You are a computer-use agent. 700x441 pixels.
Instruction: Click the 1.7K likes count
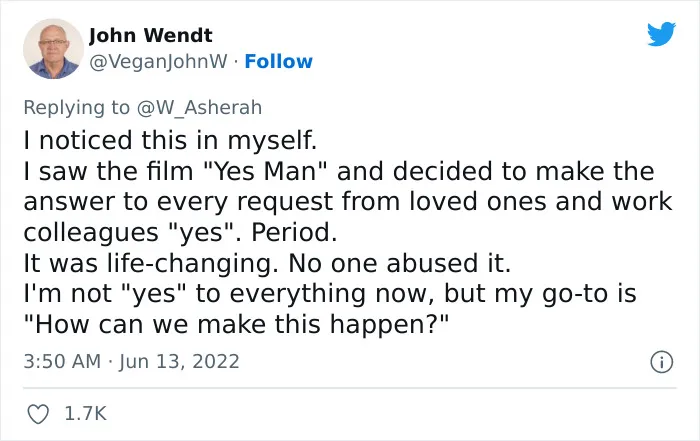pyautogui.click(x=85, y=413)
